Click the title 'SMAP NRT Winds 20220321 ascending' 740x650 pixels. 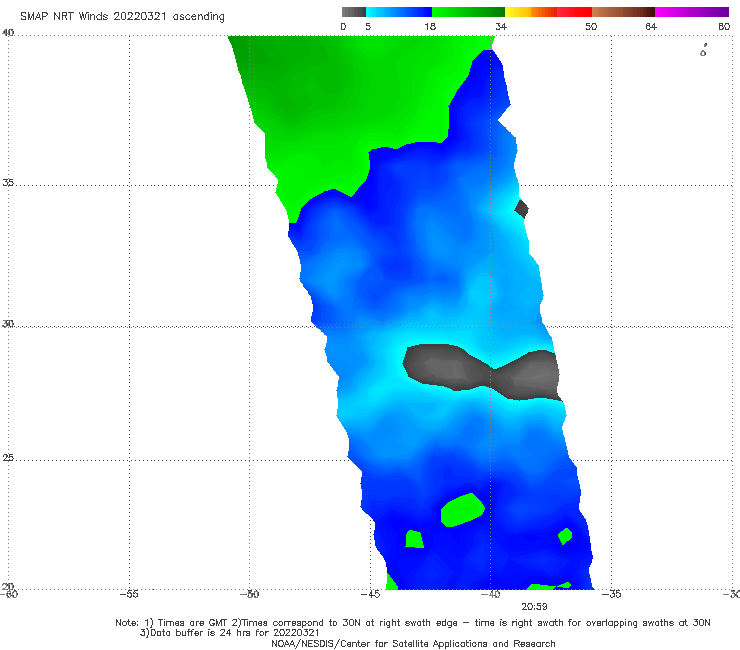pos(122,17)
